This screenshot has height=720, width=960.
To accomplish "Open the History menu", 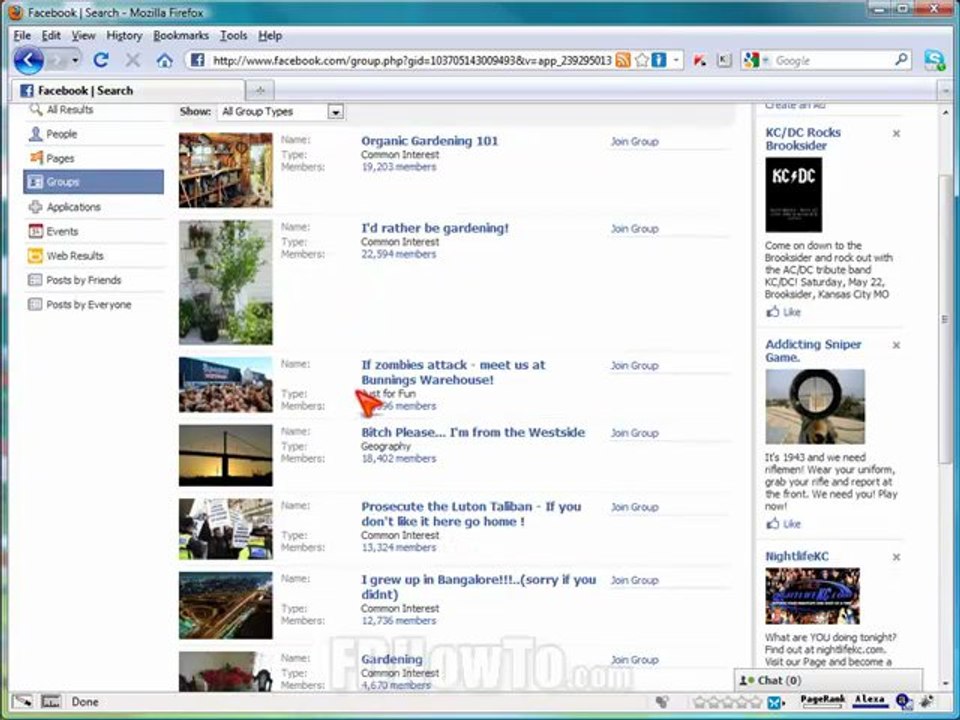I will (x=124, y=36).
